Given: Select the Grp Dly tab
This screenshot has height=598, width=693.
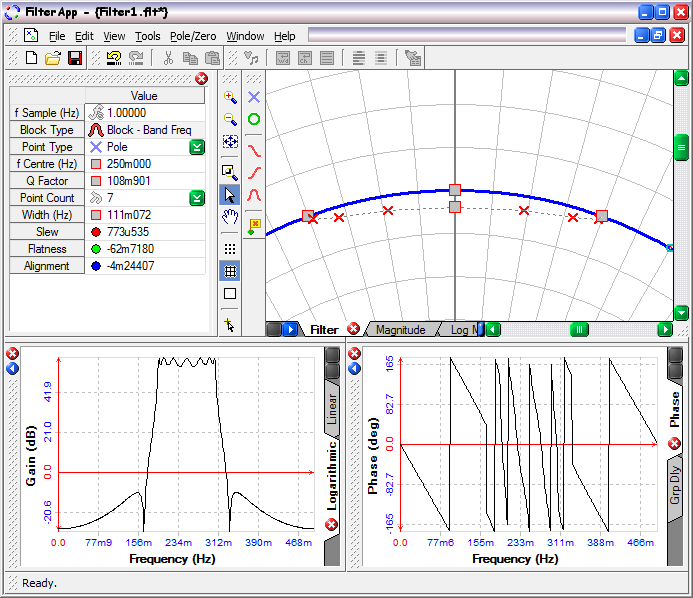Looking at the screenshot, I should tap(674, 486).
